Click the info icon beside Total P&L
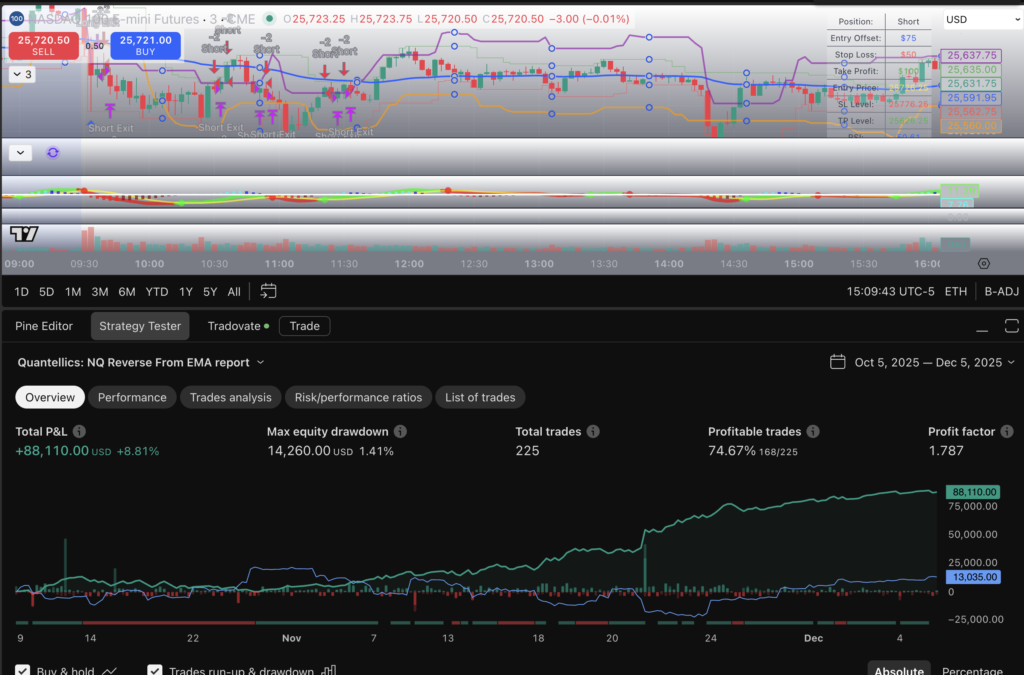1024x675 pixels. click(x=79, y=432)
